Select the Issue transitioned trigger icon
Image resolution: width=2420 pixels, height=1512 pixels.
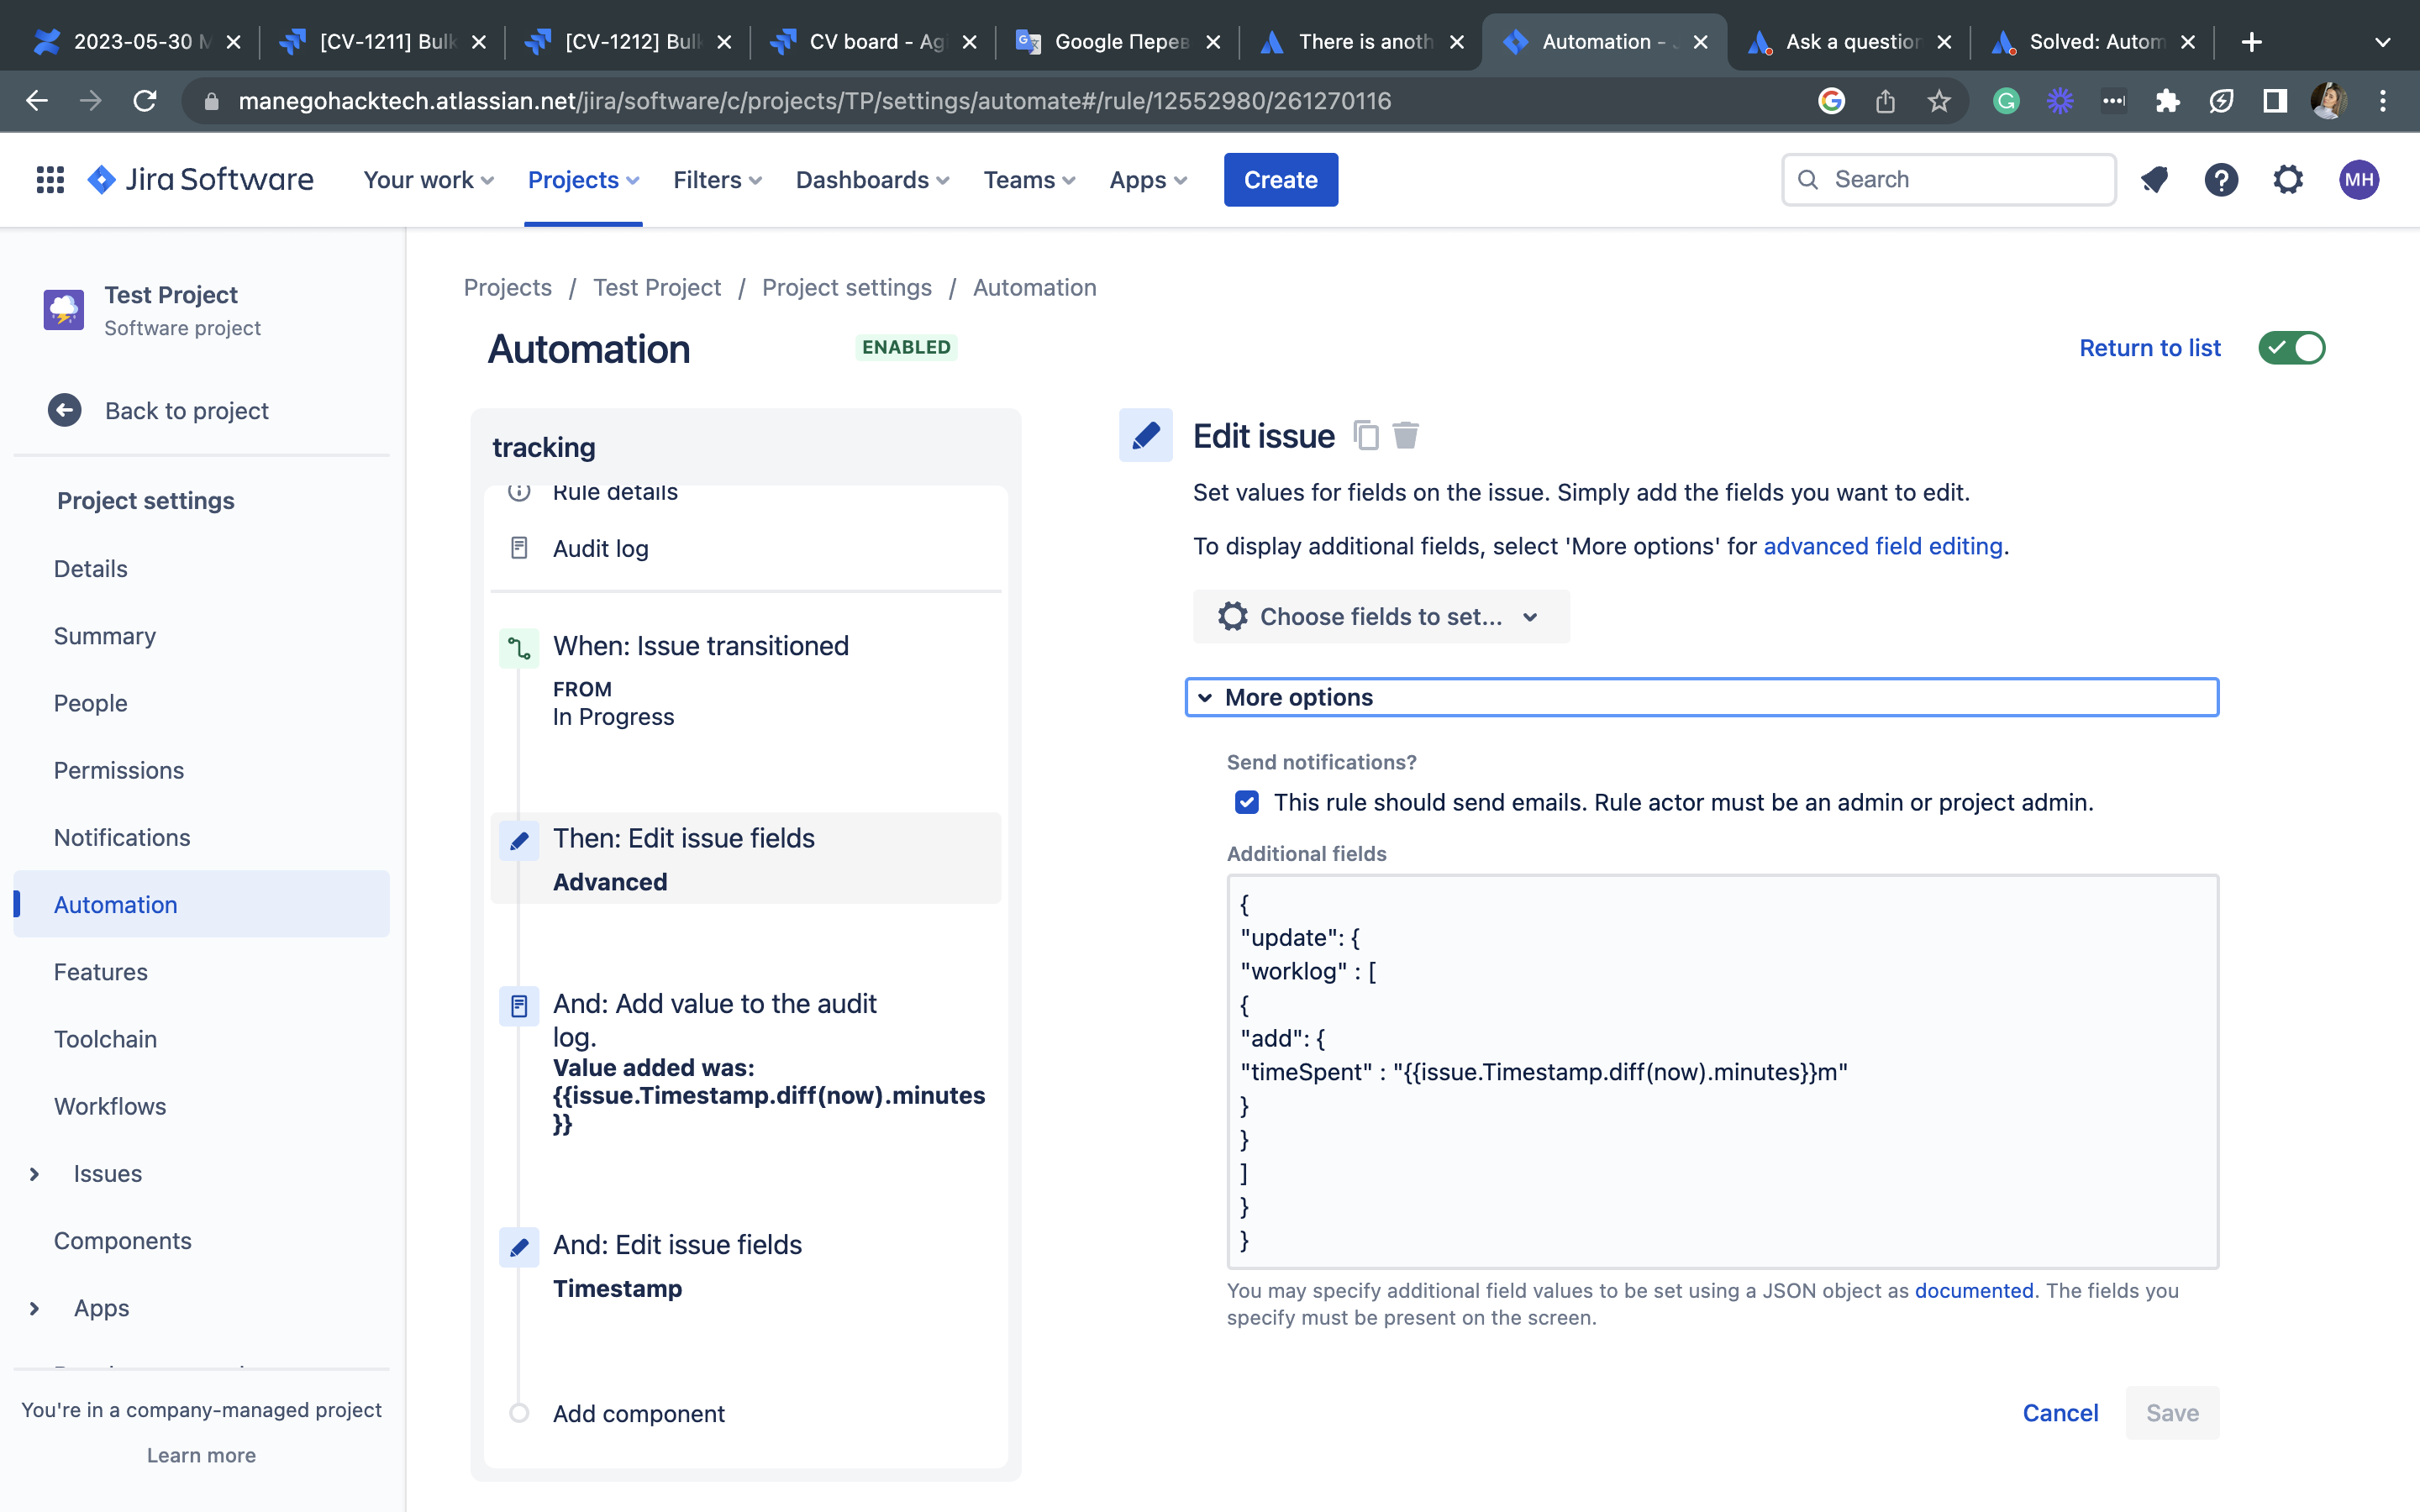[x=519, y=648]
